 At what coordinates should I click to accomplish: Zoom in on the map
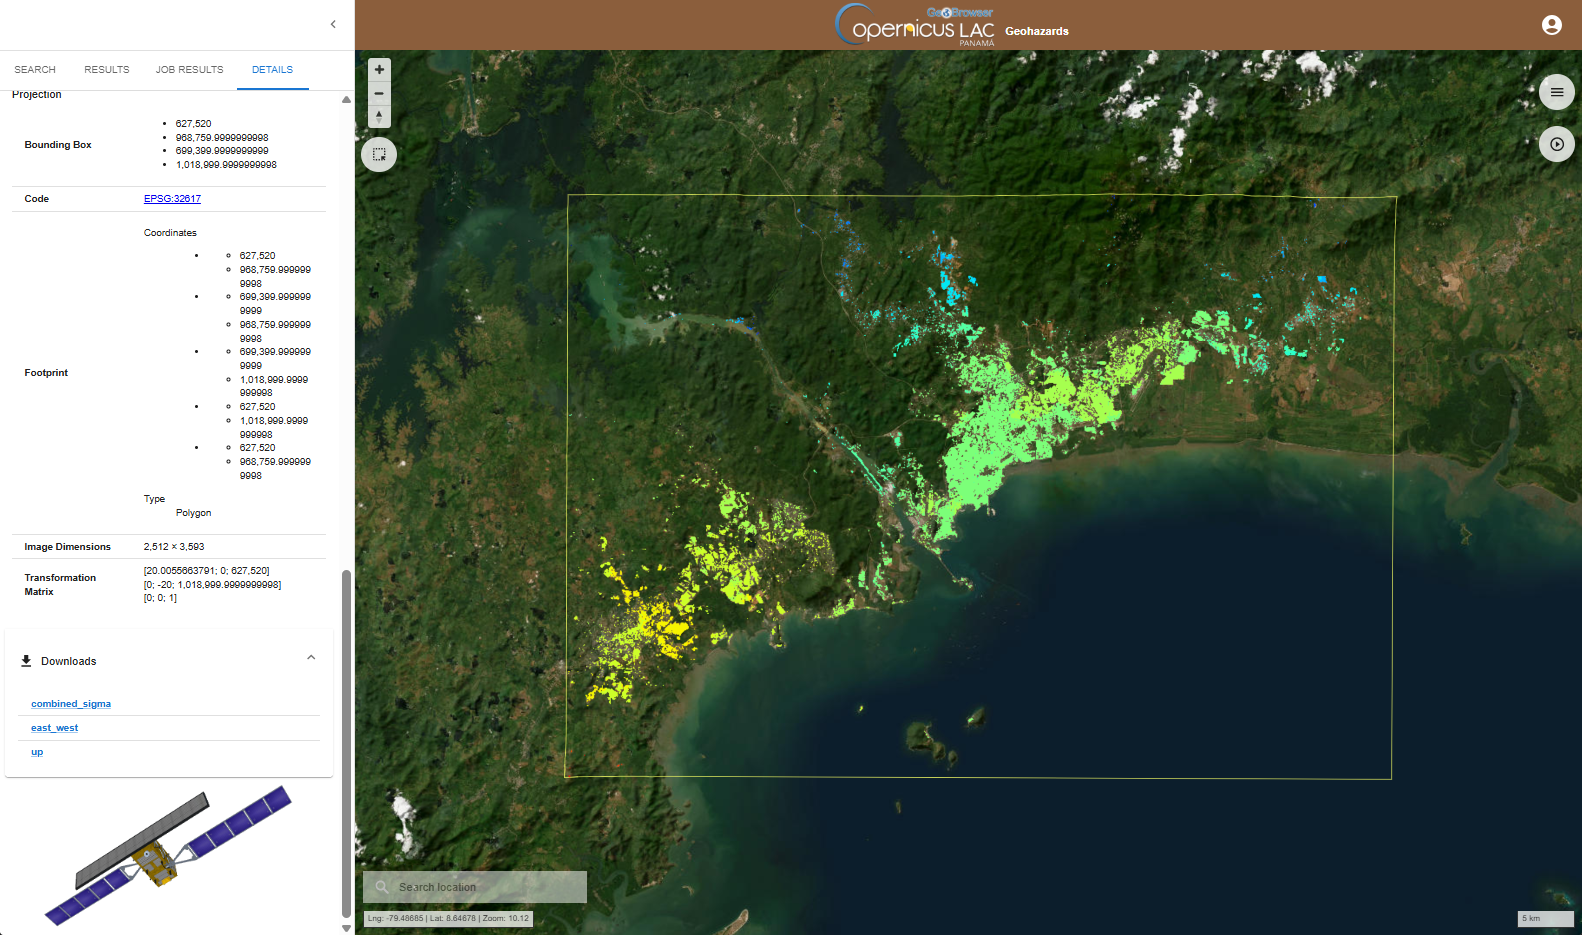[379, 70]
